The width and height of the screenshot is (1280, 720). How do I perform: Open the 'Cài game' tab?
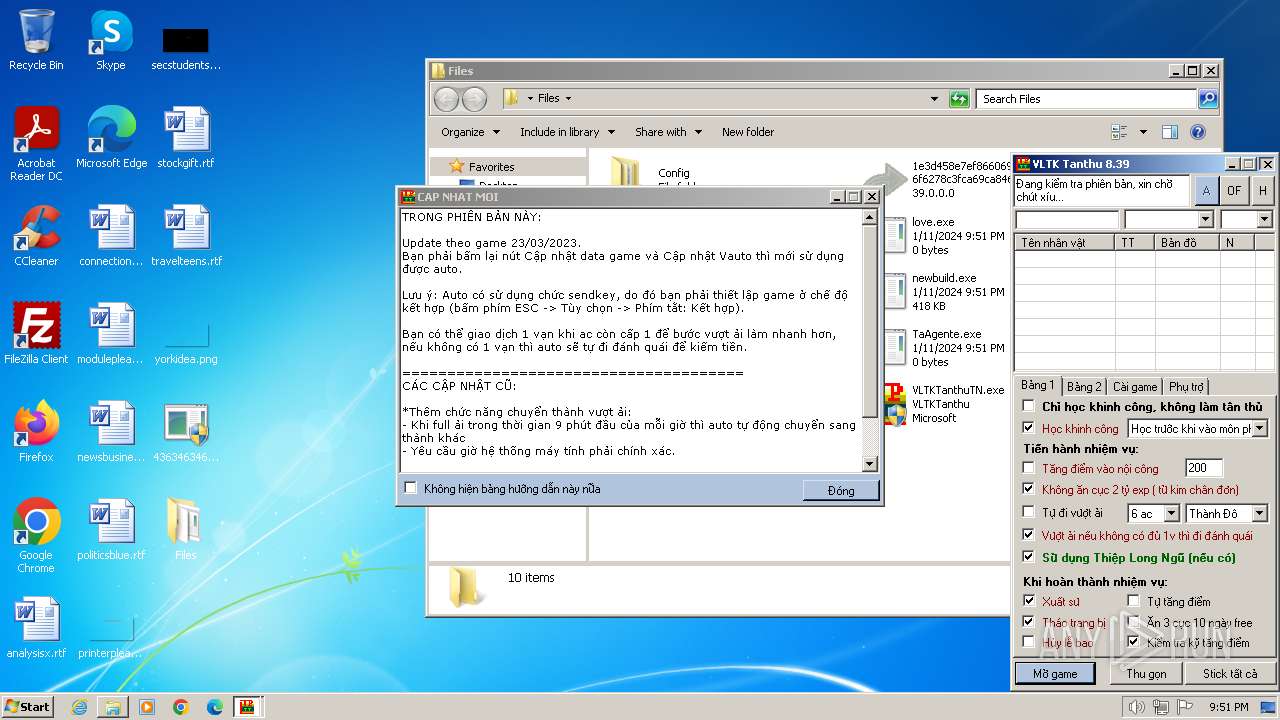(1135, 386)
